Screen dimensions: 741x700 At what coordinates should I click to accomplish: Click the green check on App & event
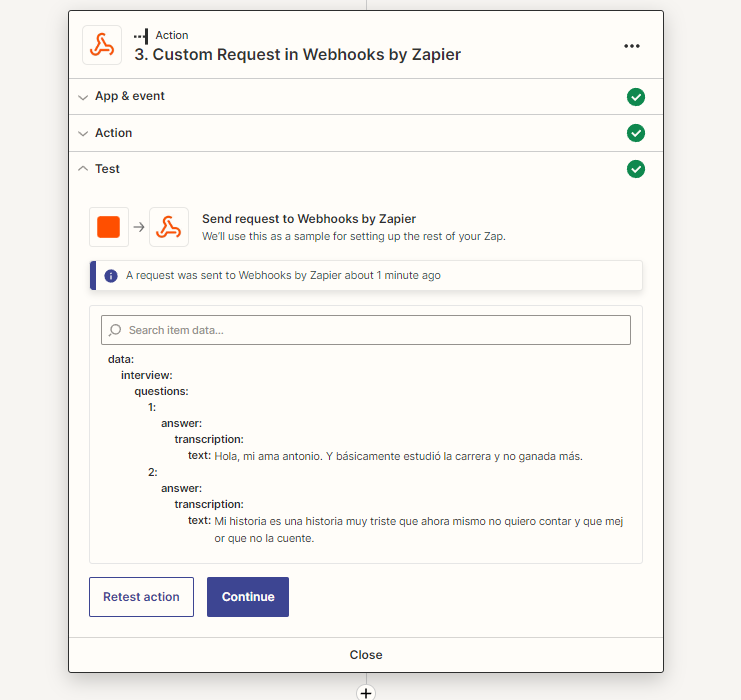[x=636, y=97]
